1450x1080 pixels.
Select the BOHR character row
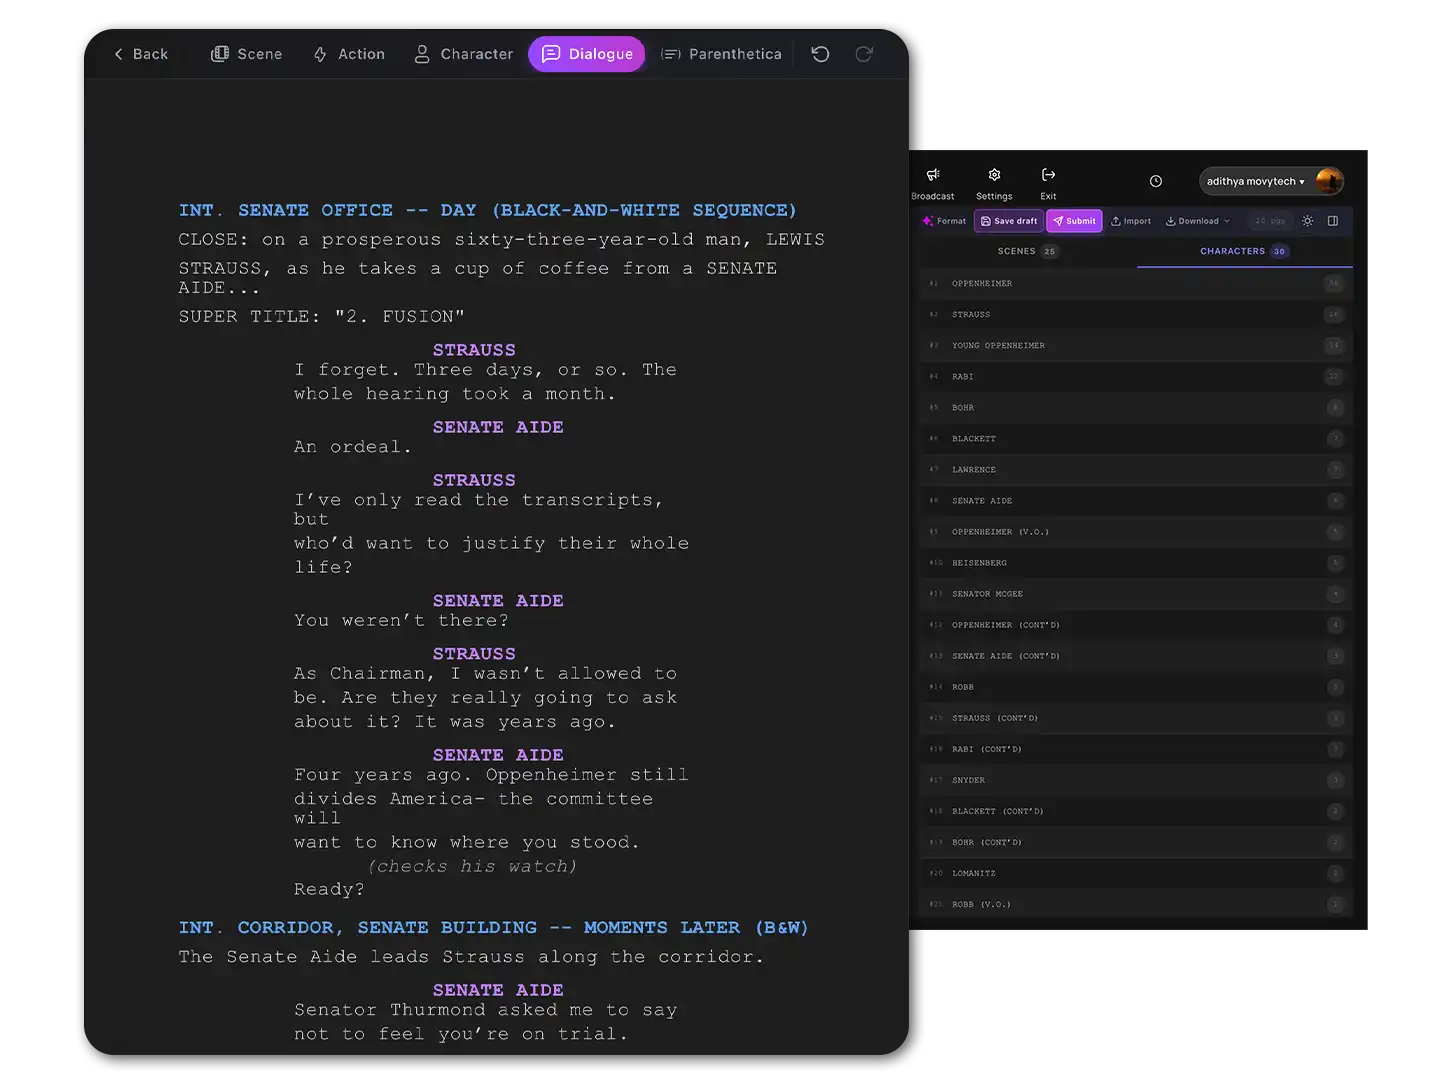1136,408
